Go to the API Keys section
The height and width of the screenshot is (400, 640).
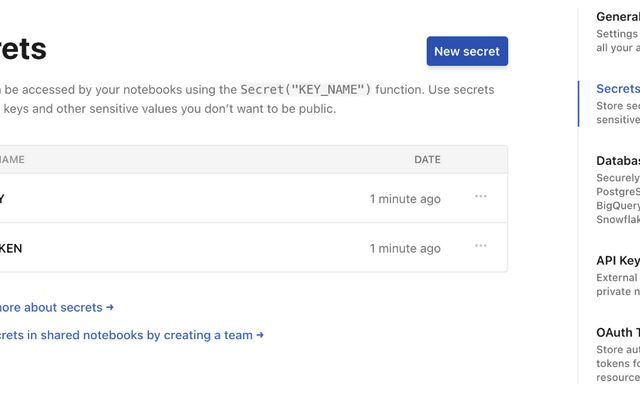[x=617, y=261]
